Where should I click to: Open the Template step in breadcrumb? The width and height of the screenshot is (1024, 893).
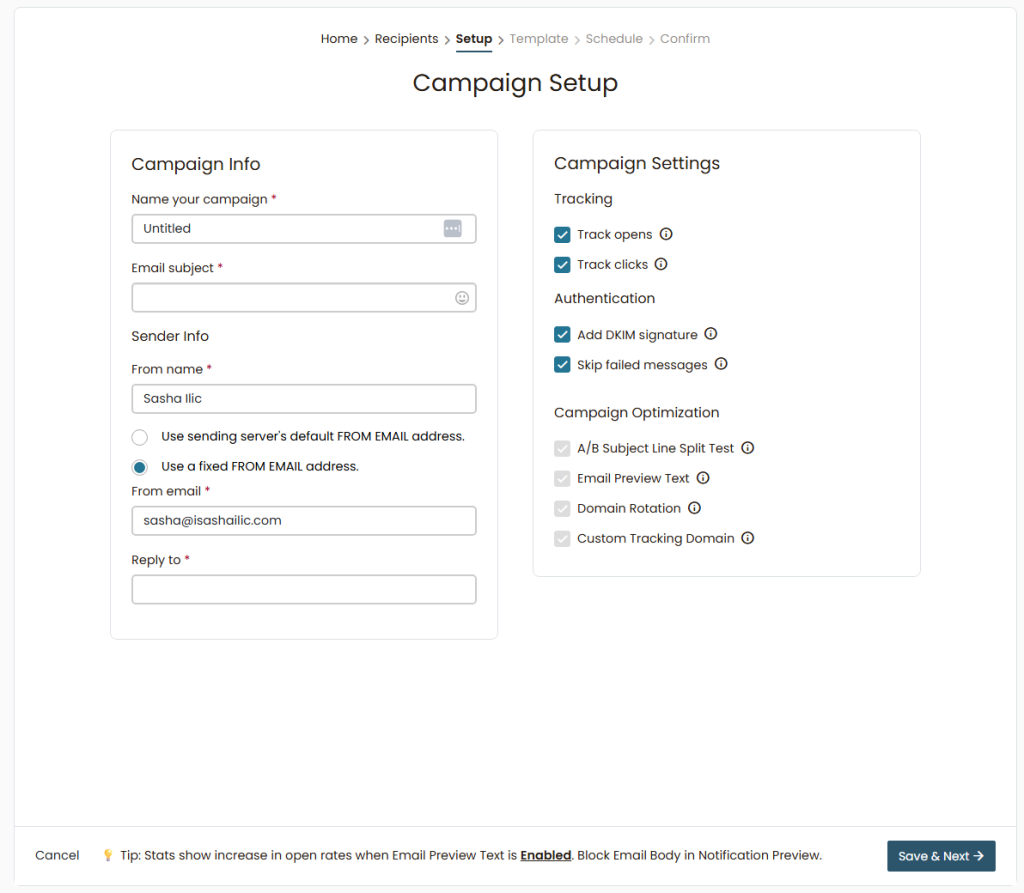(538, 39)
